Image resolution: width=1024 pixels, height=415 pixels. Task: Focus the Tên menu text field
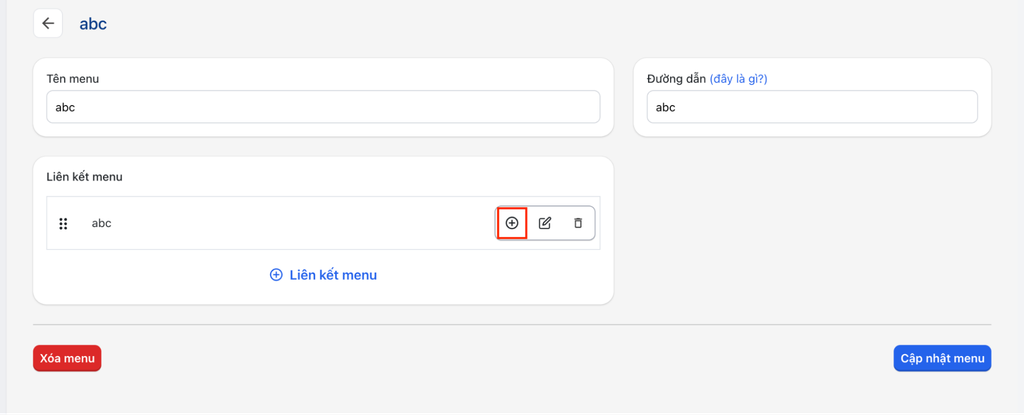click(x=323, y=108)
